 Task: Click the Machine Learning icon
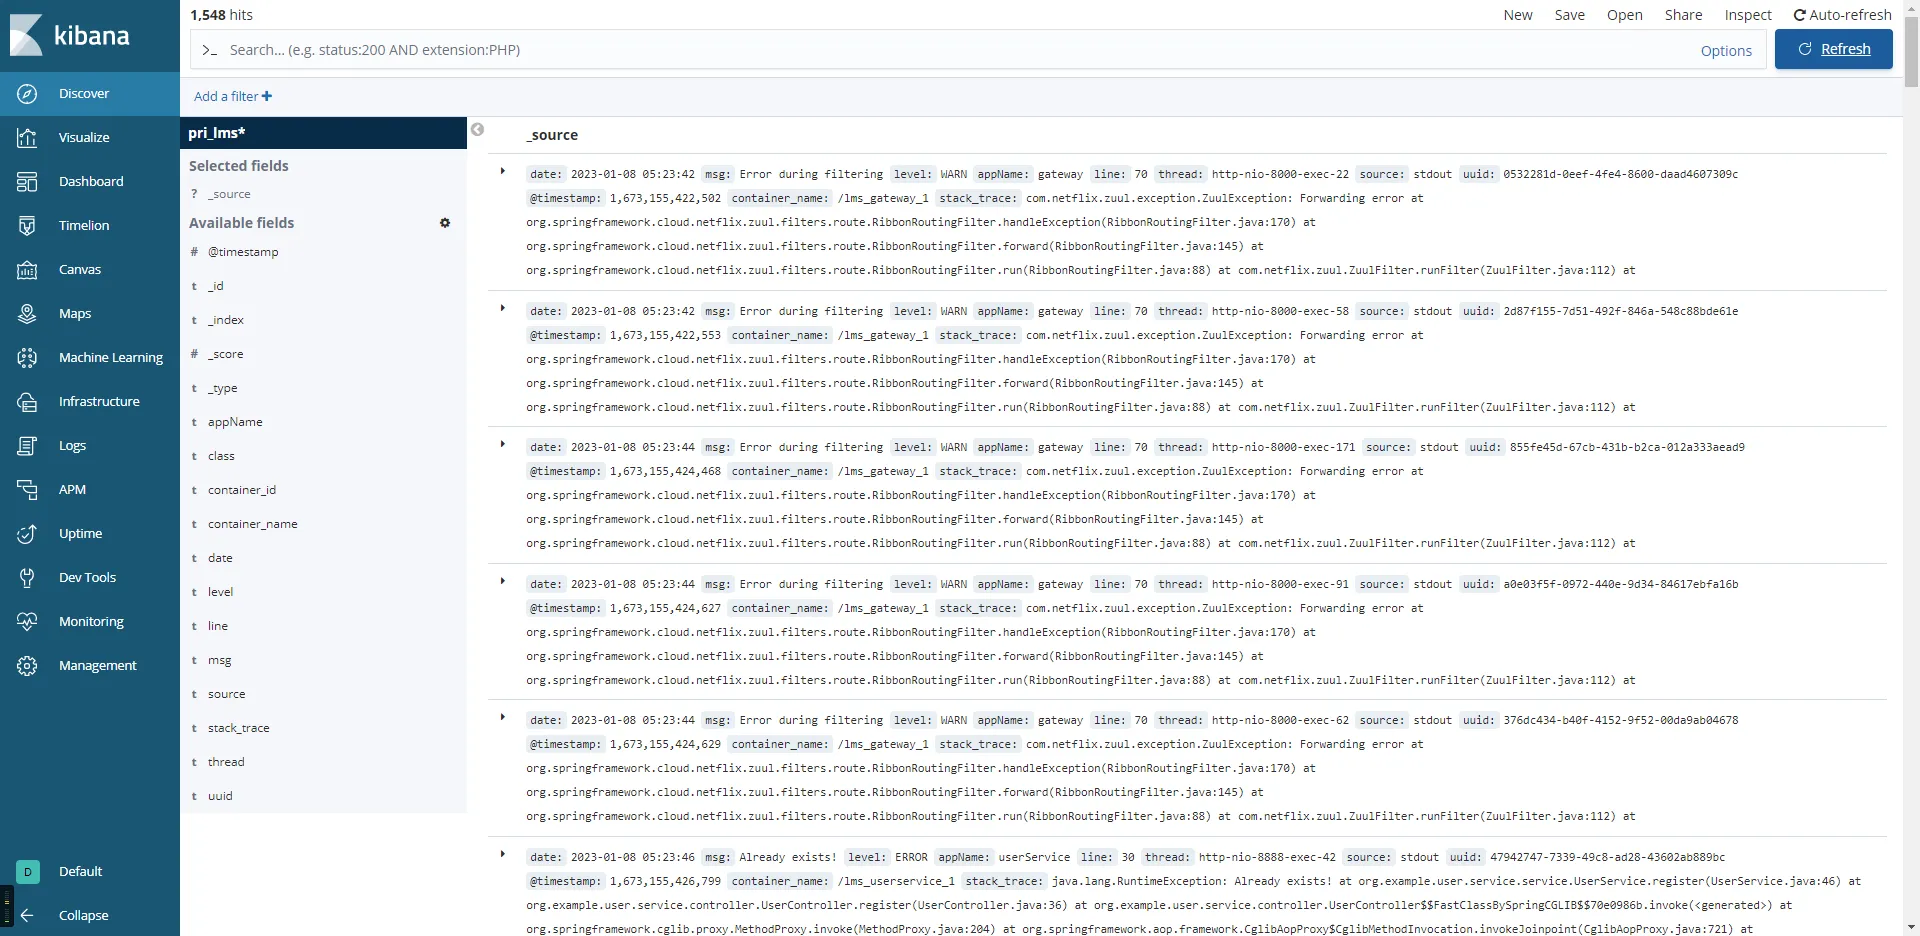(27, 358)
